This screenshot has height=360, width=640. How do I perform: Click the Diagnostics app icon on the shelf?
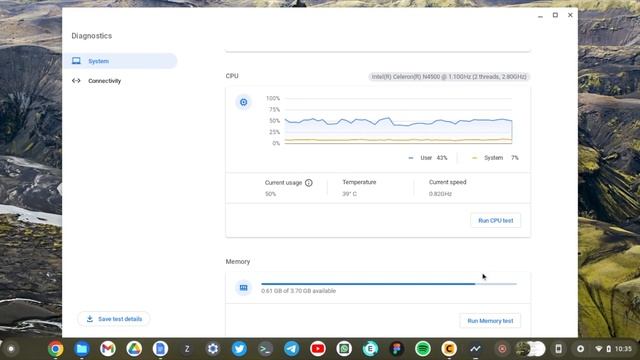[x=475, y=349]
